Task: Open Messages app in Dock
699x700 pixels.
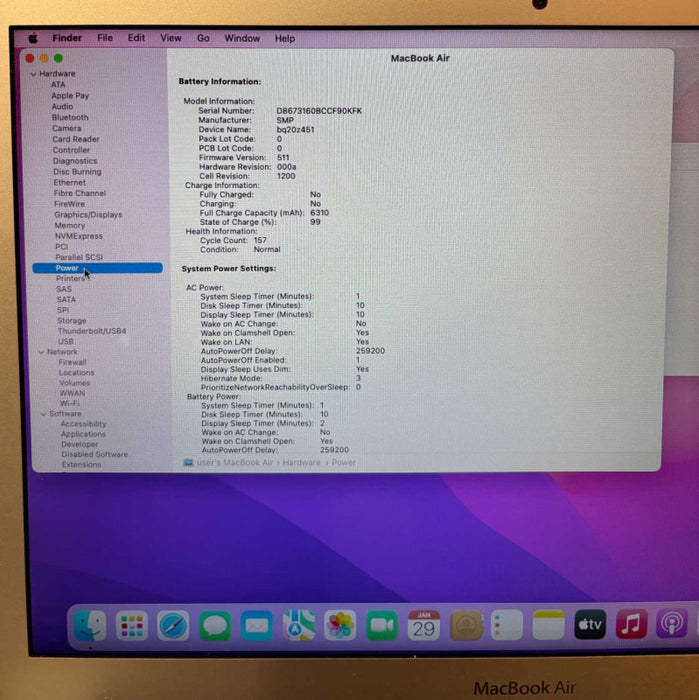Action: coord(215,625)
